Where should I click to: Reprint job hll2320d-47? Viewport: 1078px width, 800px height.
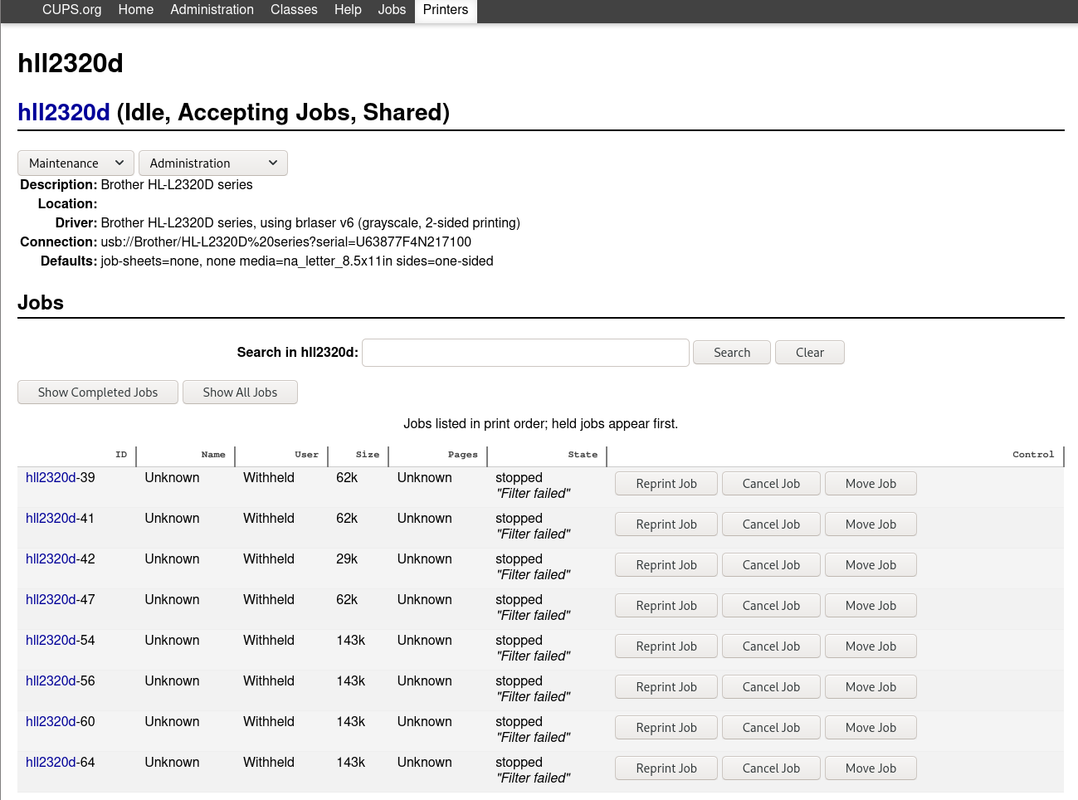pos(666,605)
